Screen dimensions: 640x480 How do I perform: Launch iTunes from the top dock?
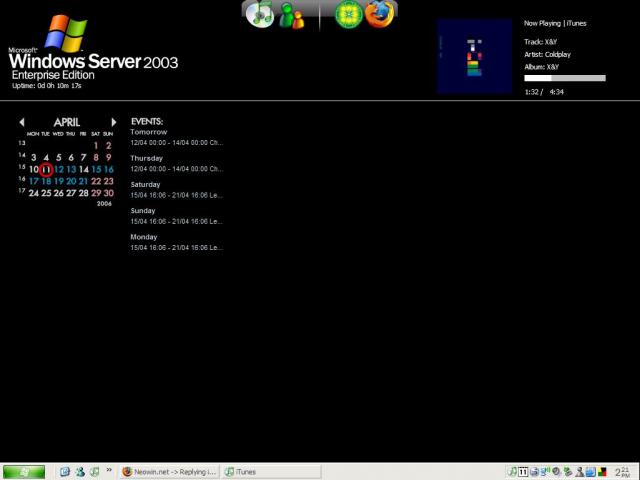coord(260,15)
